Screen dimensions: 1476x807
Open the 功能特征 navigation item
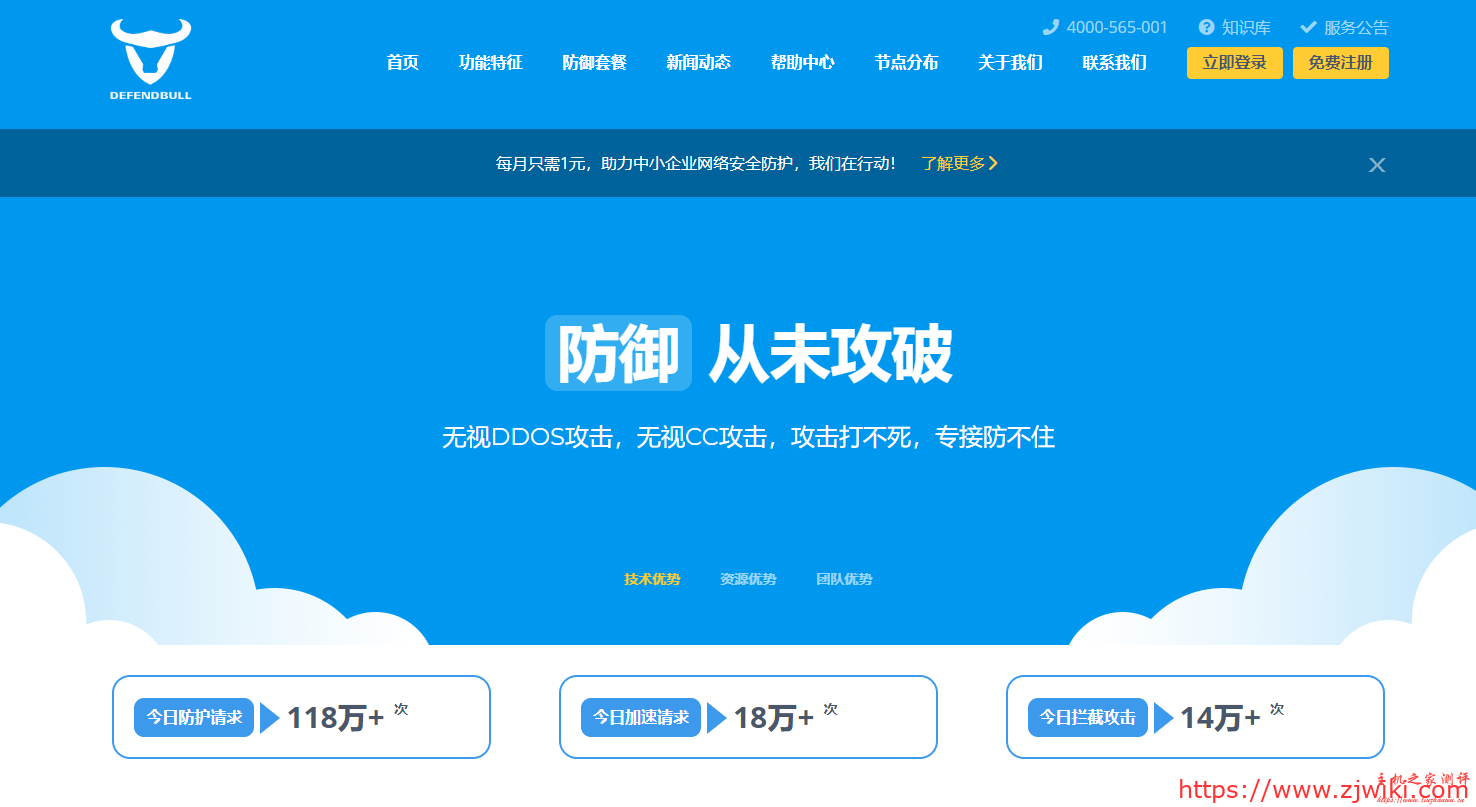click(x=490, y=62)
